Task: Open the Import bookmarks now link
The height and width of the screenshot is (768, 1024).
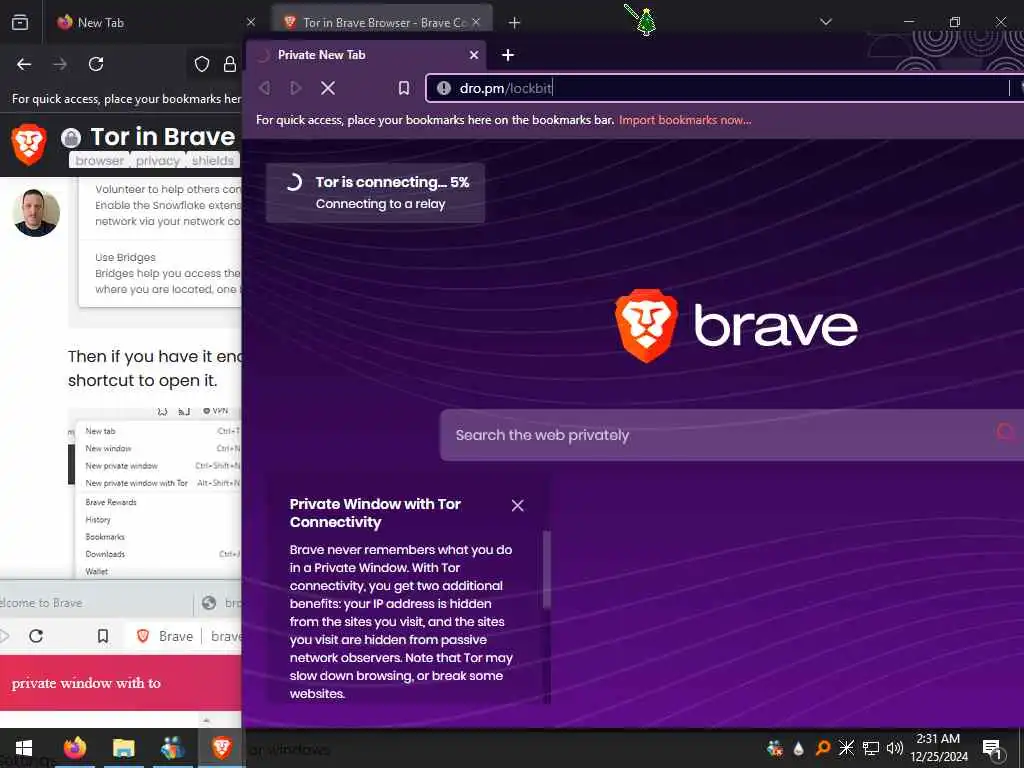Action: [684, 120]
